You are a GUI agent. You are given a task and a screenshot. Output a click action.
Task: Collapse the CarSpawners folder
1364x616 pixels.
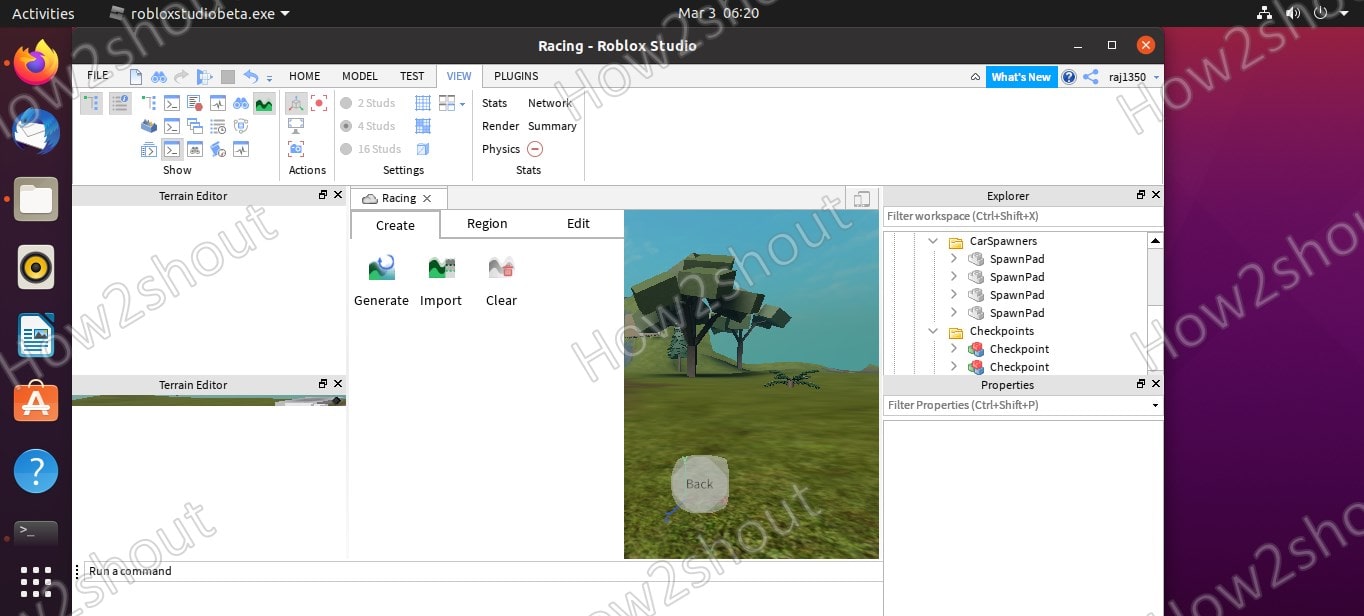[x=933, y=241]
